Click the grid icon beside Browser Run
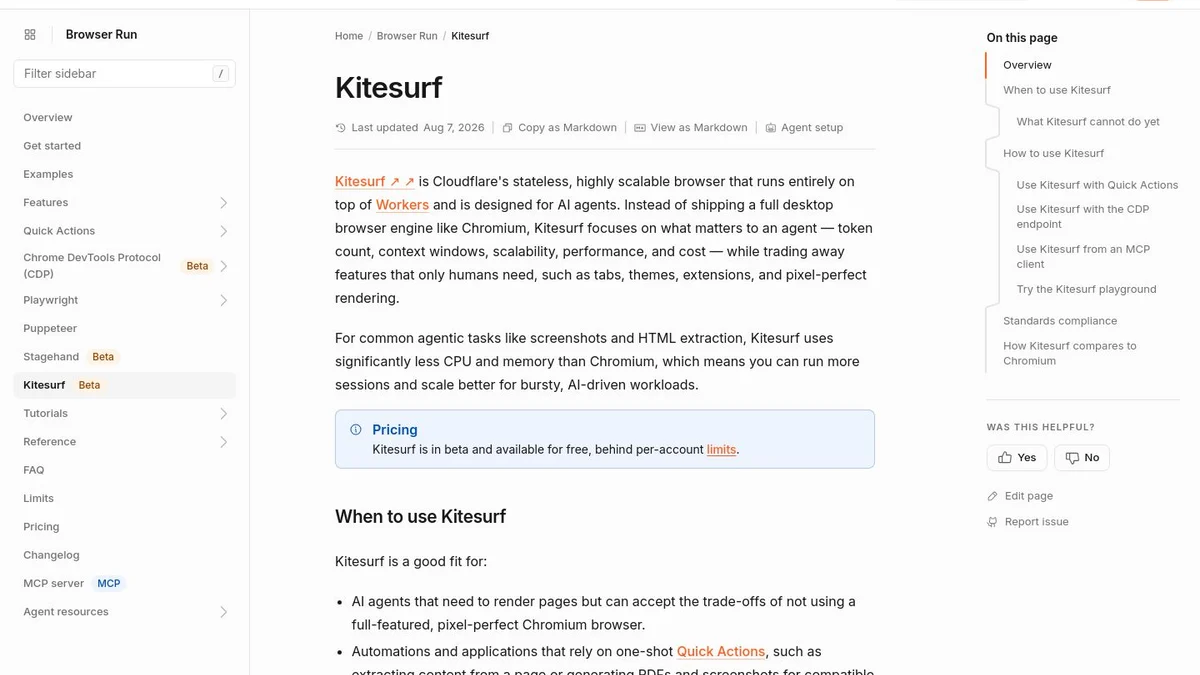Image resolution: width=1200 pixels, height=675 pixels. click(x=30, y=35)
